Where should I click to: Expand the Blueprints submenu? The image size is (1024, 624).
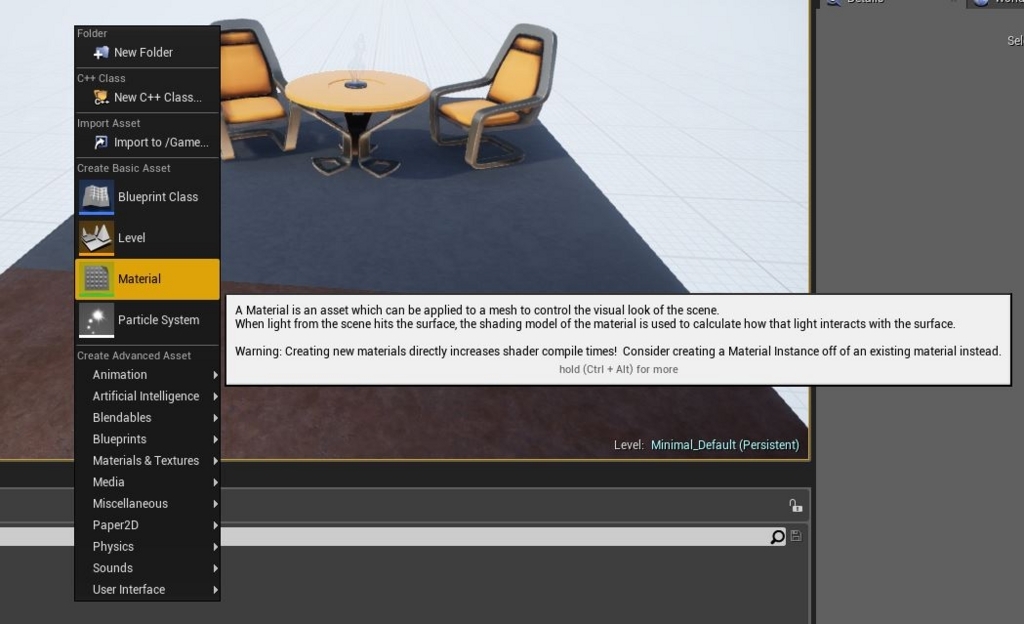[147, 439]
